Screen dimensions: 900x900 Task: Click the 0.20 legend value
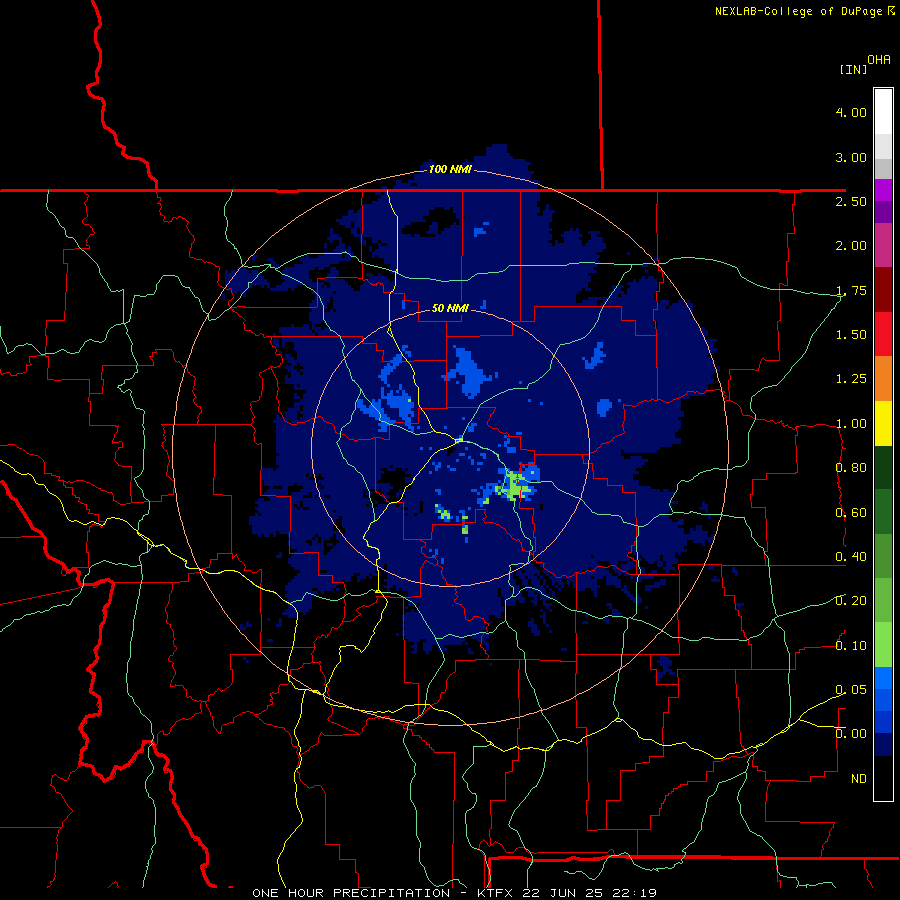[x=851, y=601]
